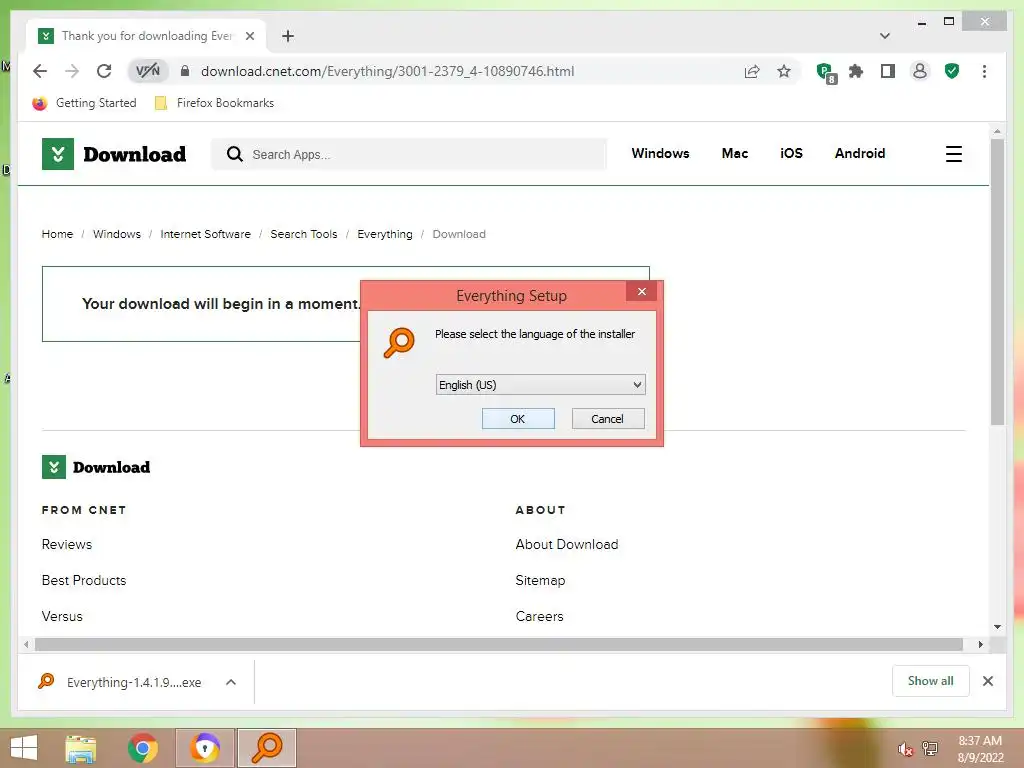The width and height of the screenshot is (1024, 768).
Task: Go to Internet Software breadcrumb
Action: pos(205,234)
